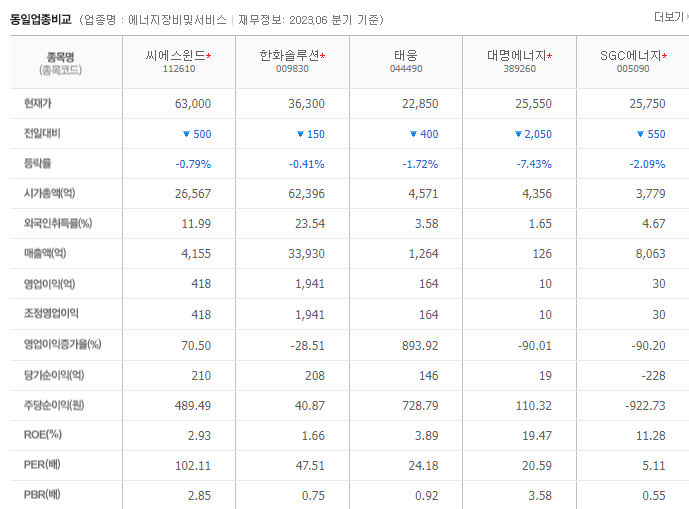Click the down arrow beside 550
This screenshot has width=689, height=509.
640,134
